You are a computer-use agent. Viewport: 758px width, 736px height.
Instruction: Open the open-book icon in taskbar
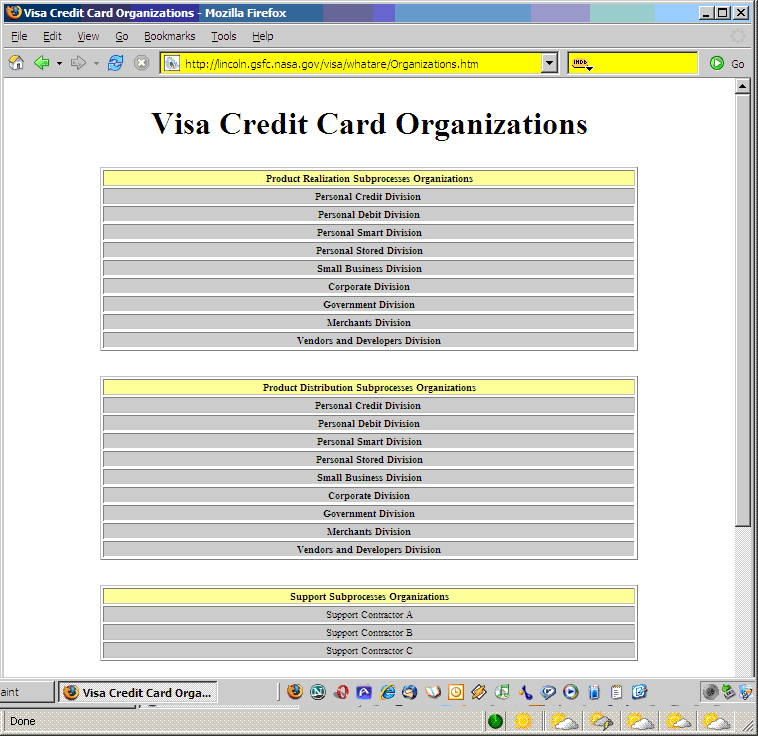click(433, 692)
